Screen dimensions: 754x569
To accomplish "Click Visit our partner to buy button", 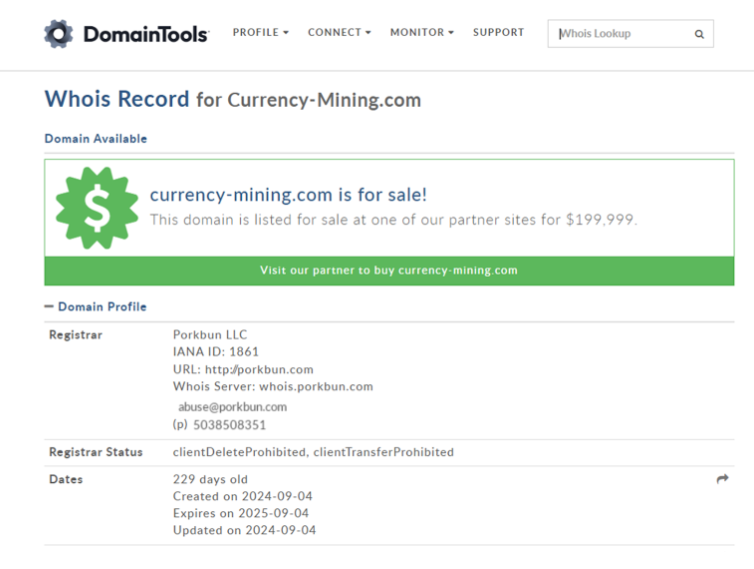I will tap(389, 270).
